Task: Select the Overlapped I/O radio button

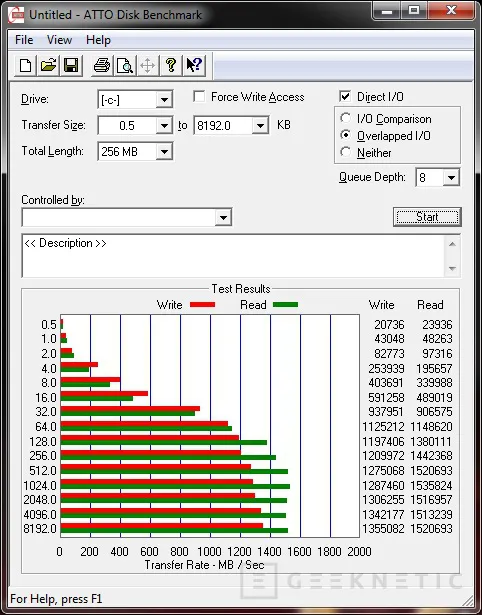Action: (346, 135)
